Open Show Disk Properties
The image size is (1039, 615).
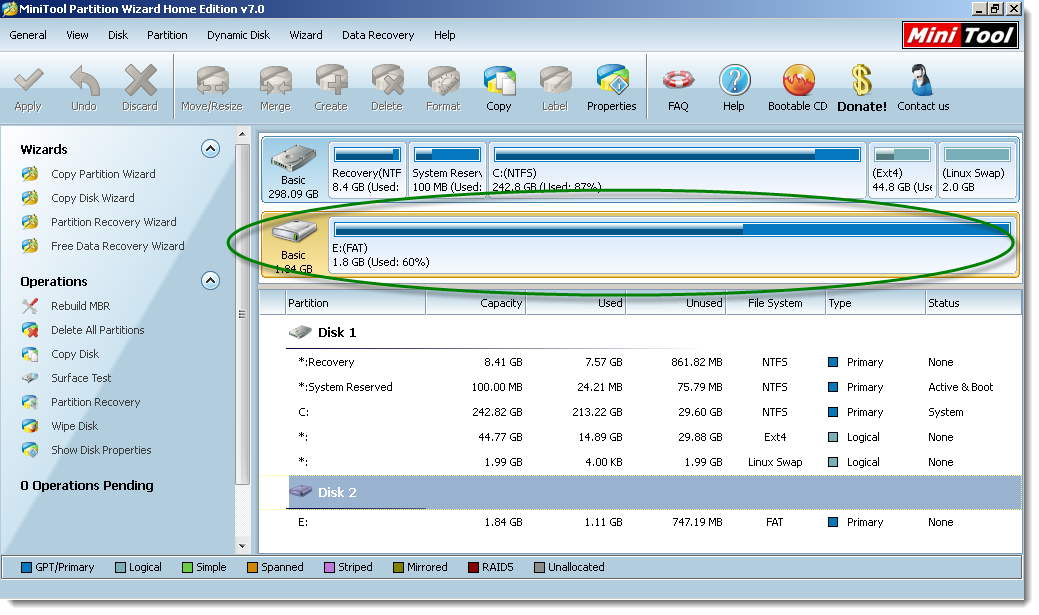pyautogui.click(x=101, y=450)
